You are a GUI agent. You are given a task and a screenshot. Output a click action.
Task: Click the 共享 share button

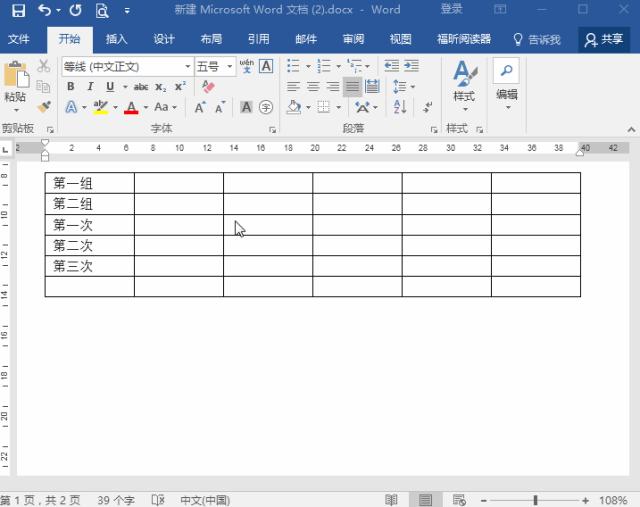[604, 39]
